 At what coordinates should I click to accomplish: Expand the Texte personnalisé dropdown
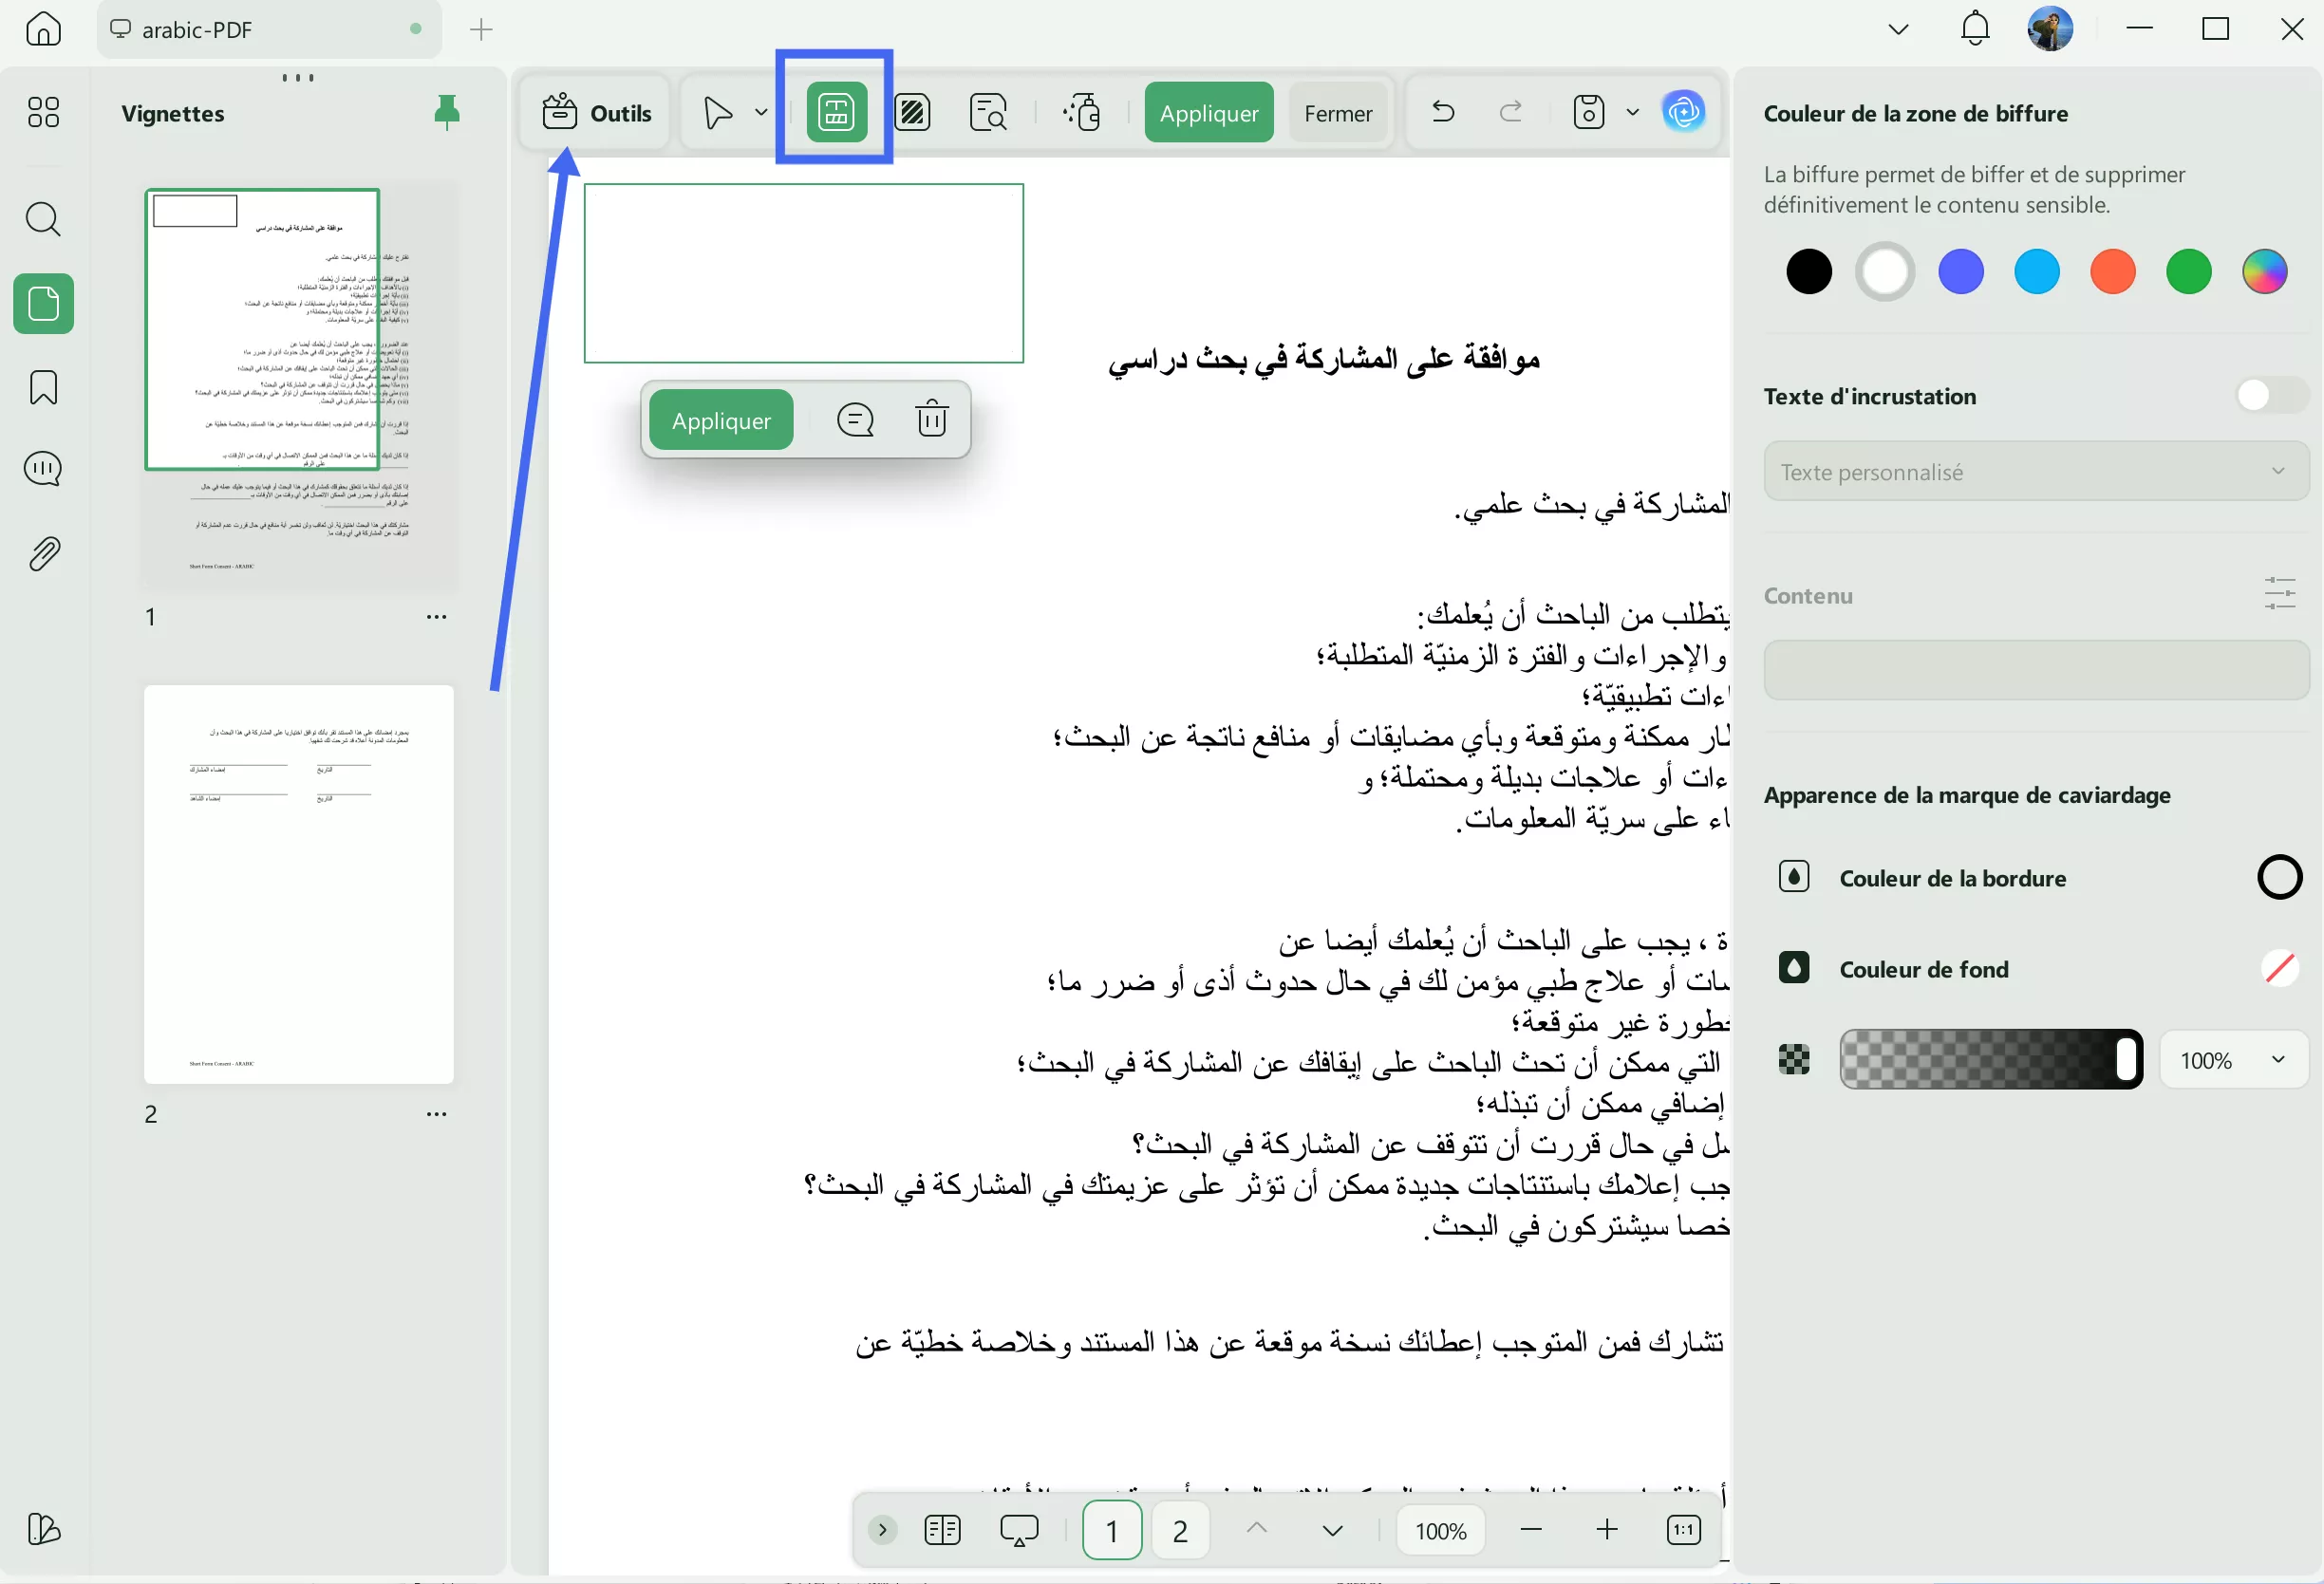point(2035,471)
